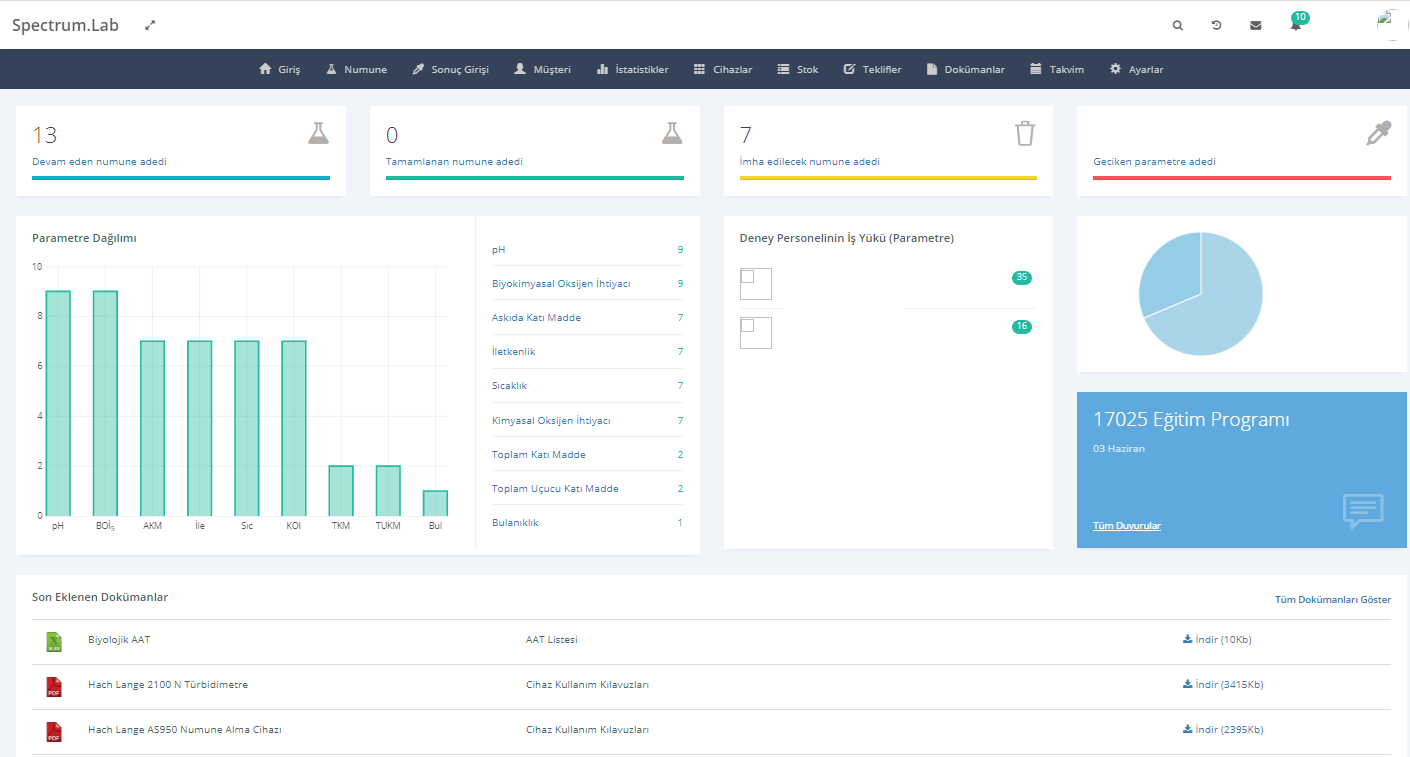The height and width of the screenshot is (757, 1410).
Task: Toggle fullscreen with the expand arrows icon
Action: [150, 25]
